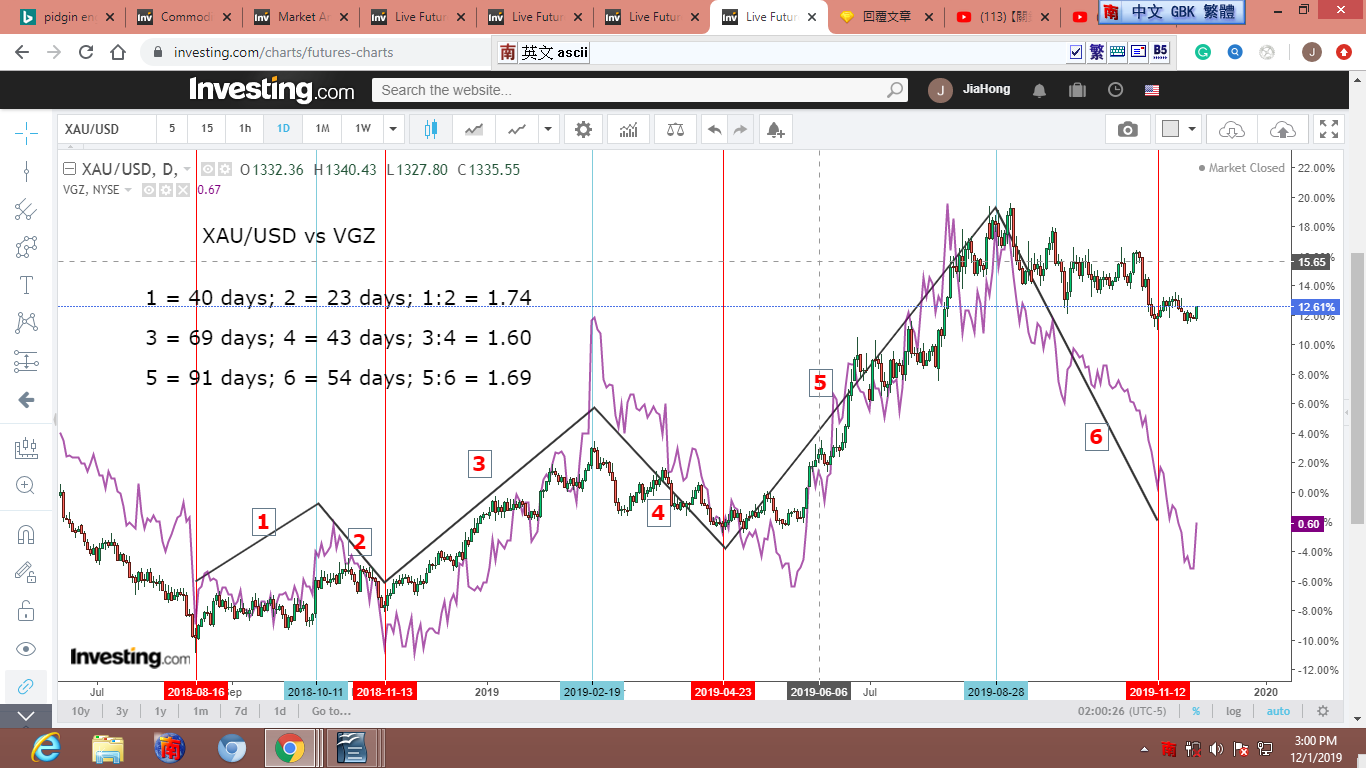The image size is (1366, 768).
Task: Create an alert with the bell icon
Action: click(x=774, y=129)
